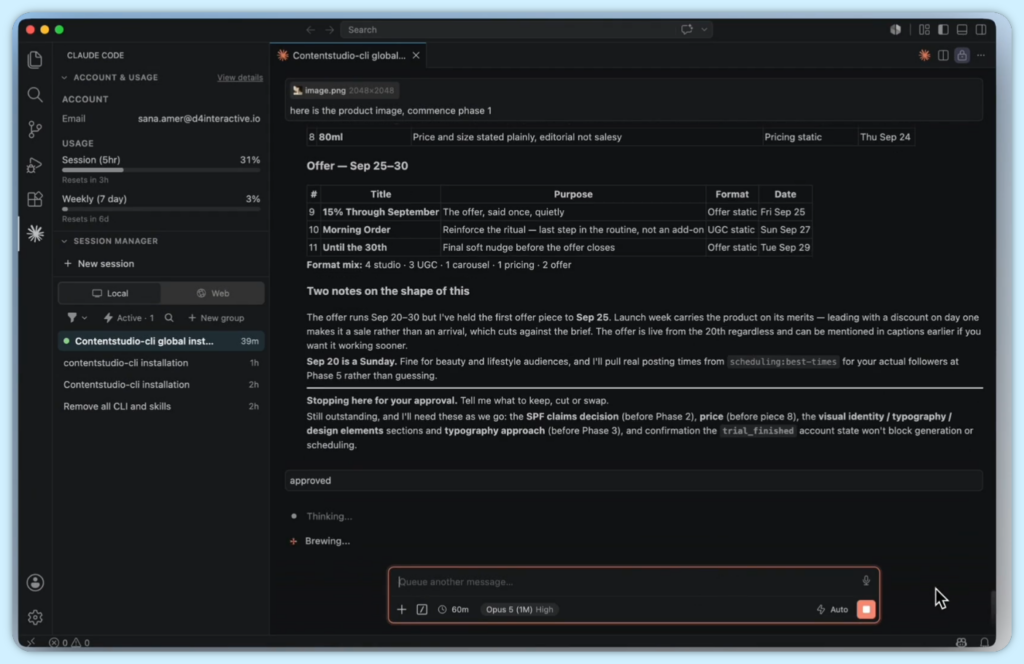Click the approved message bubble
1024x664 pixels.
(634, 481)
